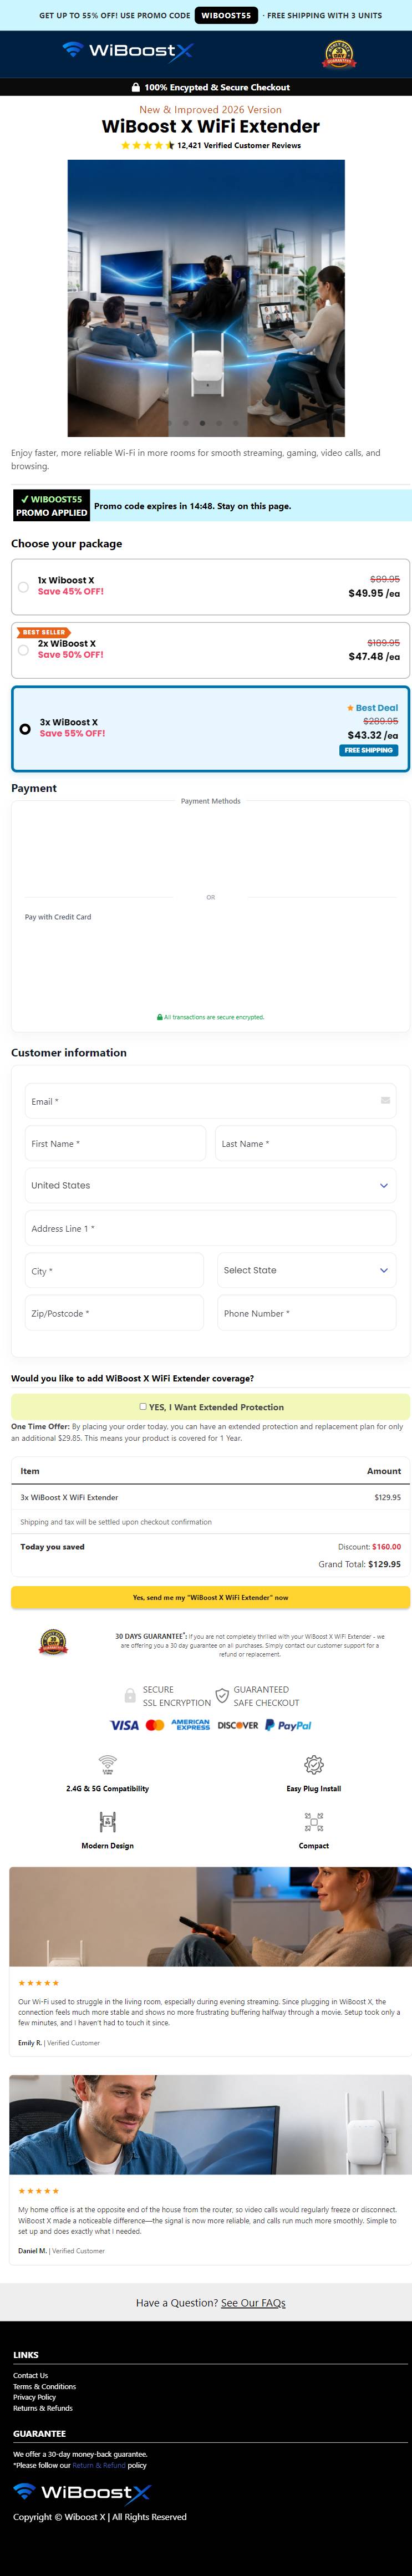Click the 2.4G & 5G compatibility WiFi icon
Screen dimensions: 412x2576
pyautogui.click(x=107, y=1765)
